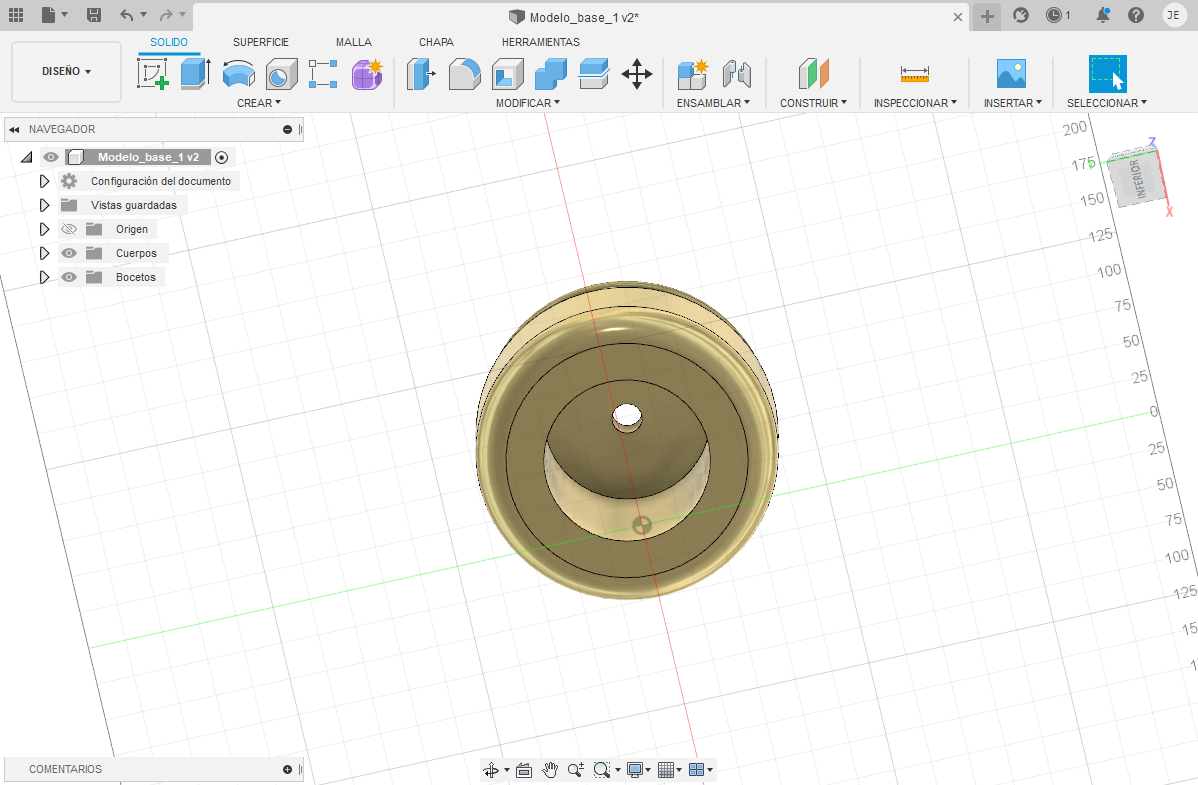Switch to the CHAPA tab
Image resolution: width=1198 pixels, height=785 pixels.
(x=436, y=42)
